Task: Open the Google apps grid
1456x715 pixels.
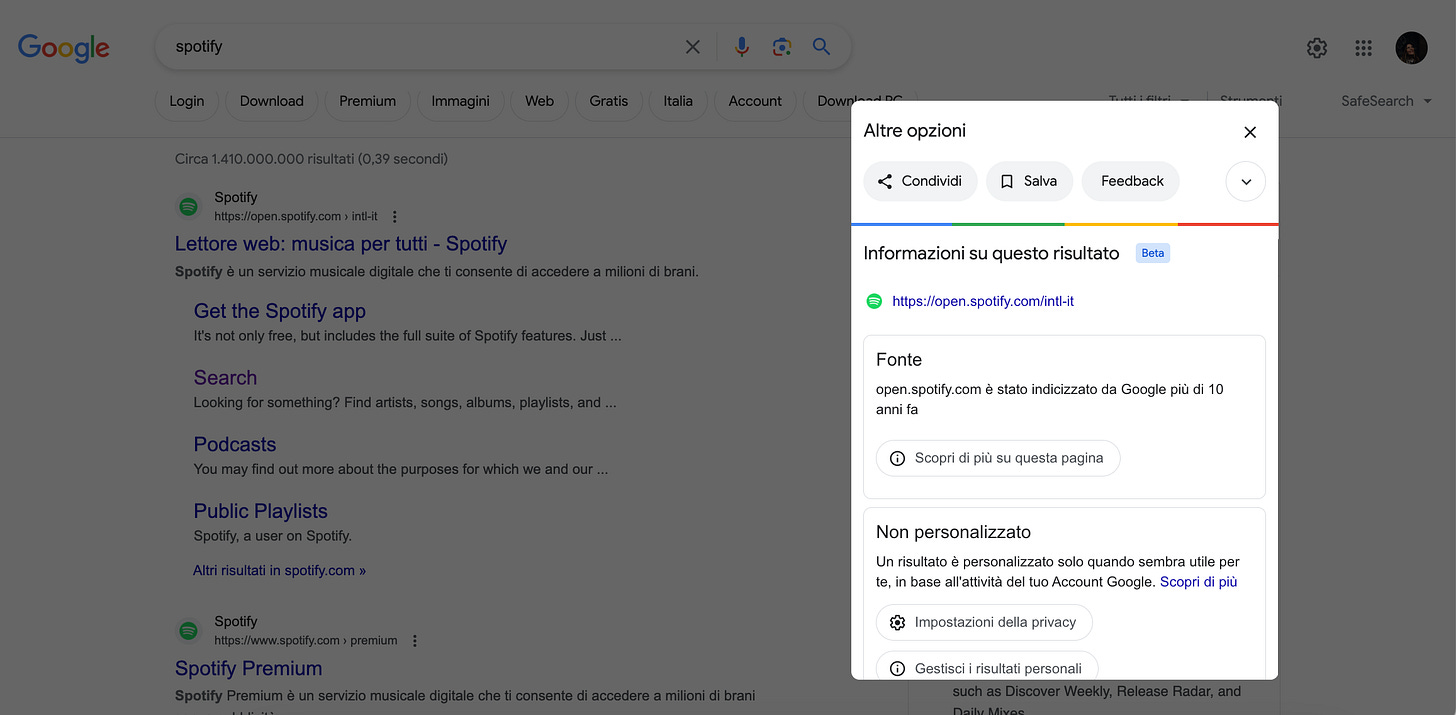Action: tap(1363, 48)
